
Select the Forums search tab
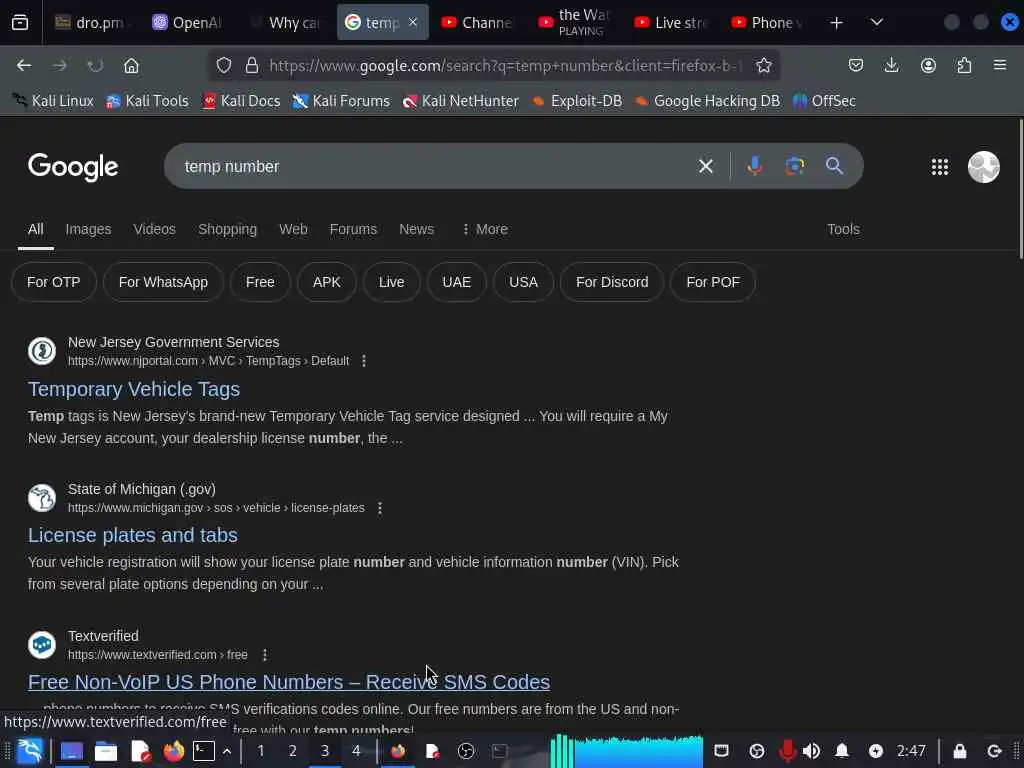tap(353, 229)
